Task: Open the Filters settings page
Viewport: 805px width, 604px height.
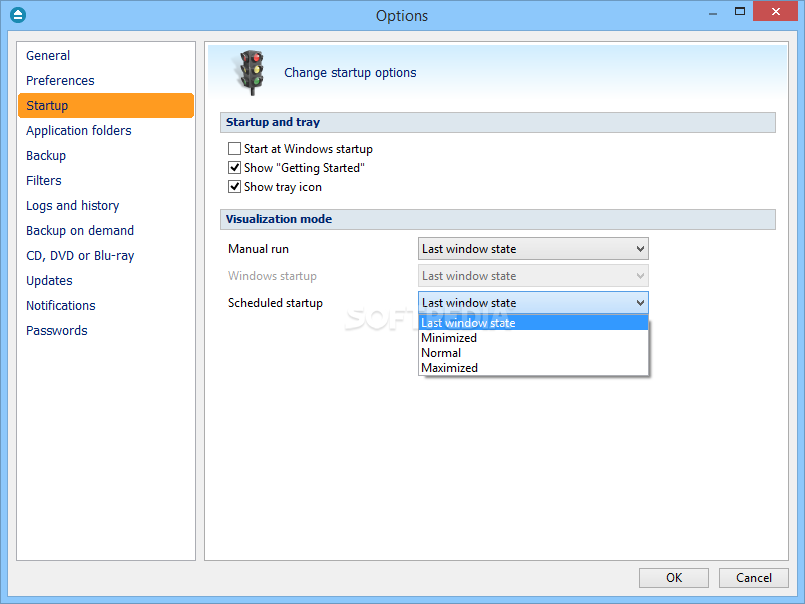Action: [106, 180]
